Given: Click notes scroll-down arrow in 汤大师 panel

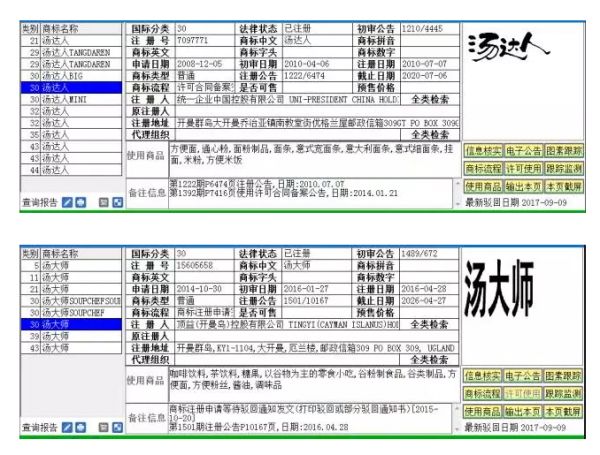Looking at the screenshot, I should (x=457, y=429).
